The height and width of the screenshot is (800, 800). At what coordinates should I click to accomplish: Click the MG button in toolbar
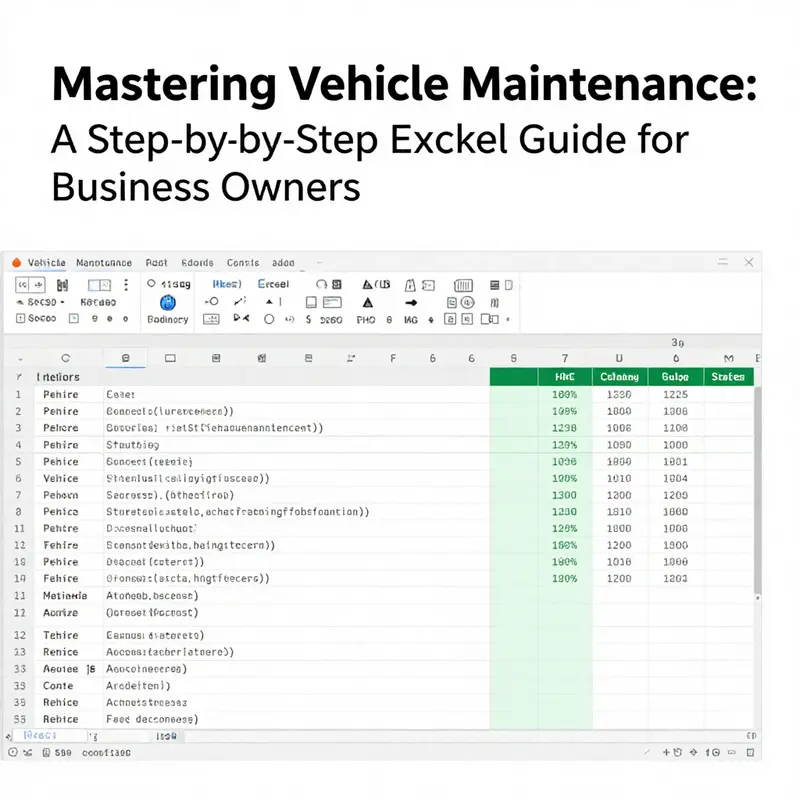click(411, 319)
